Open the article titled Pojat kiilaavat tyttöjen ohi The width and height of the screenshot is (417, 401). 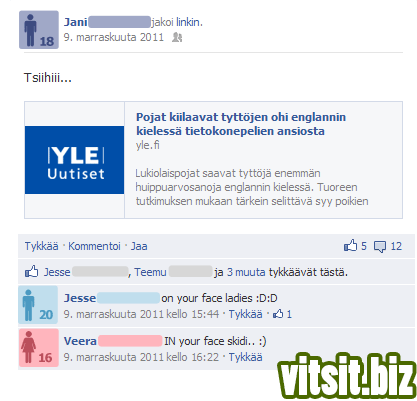[241, 124]
